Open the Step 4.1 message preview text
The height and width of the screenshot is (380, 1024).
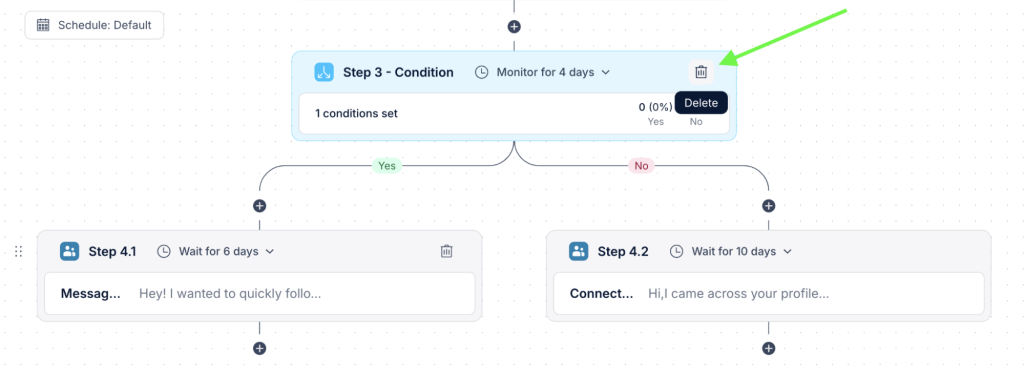click(x=230, y=294)
